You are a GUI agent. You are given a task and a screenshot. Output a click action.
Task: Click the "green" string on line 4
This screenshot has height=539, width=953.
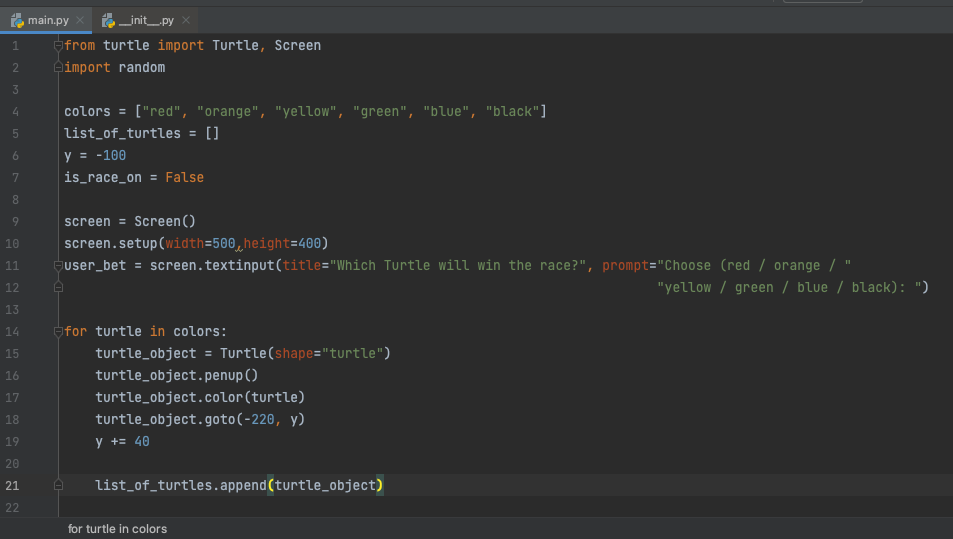click(x=380, y=112)
